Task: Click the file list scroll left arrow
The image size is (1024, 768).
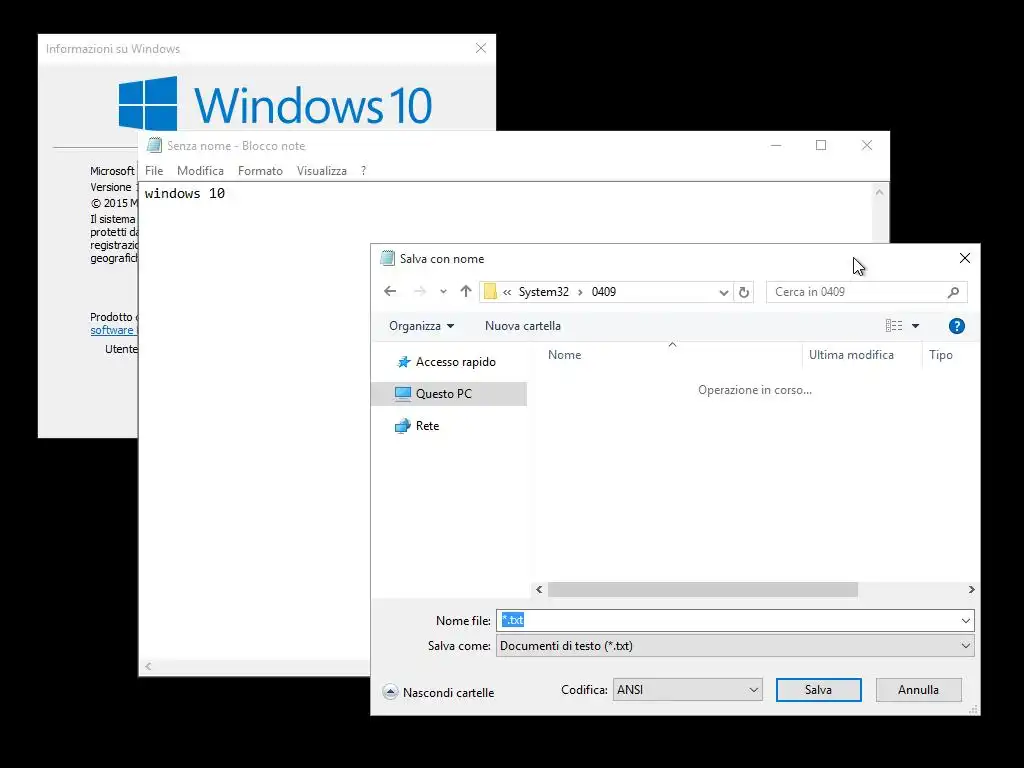Action: pos(539,590)
